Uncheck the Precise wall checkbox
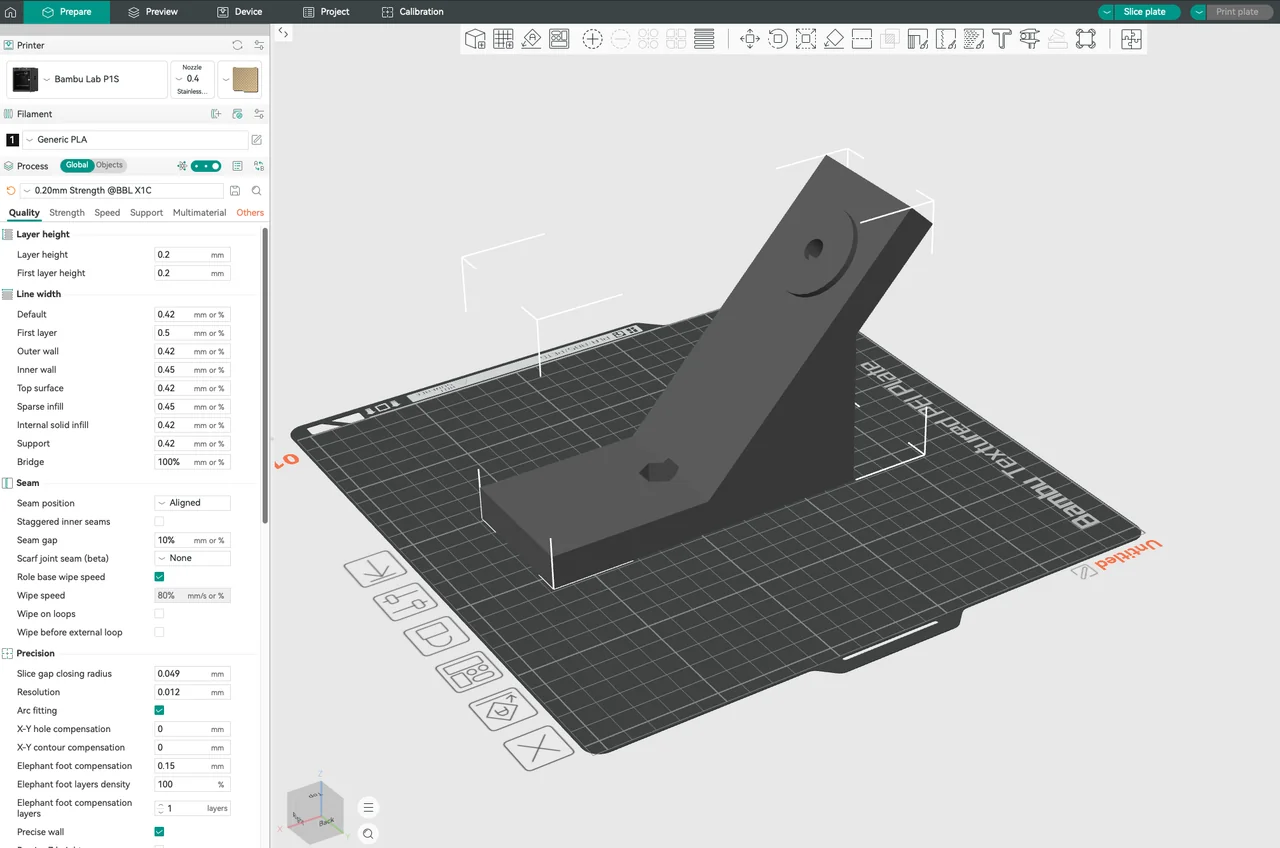1280x848 pixels. (159, 832)
